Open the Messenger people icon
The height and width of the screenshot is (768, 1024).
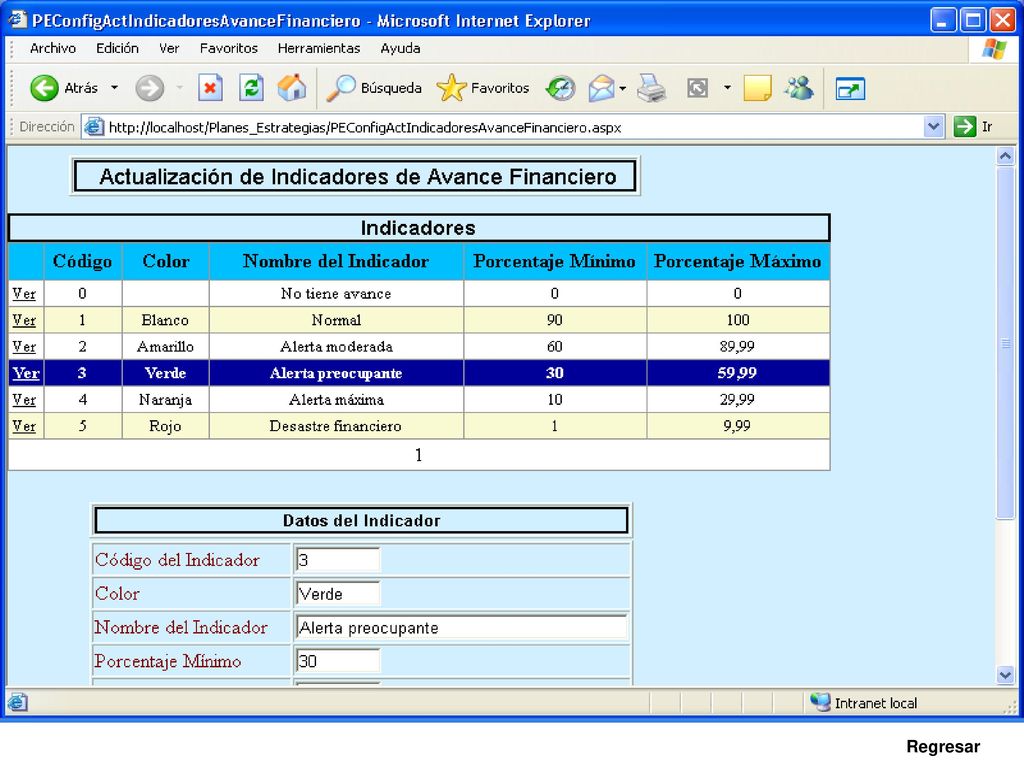tap(799, 88)
